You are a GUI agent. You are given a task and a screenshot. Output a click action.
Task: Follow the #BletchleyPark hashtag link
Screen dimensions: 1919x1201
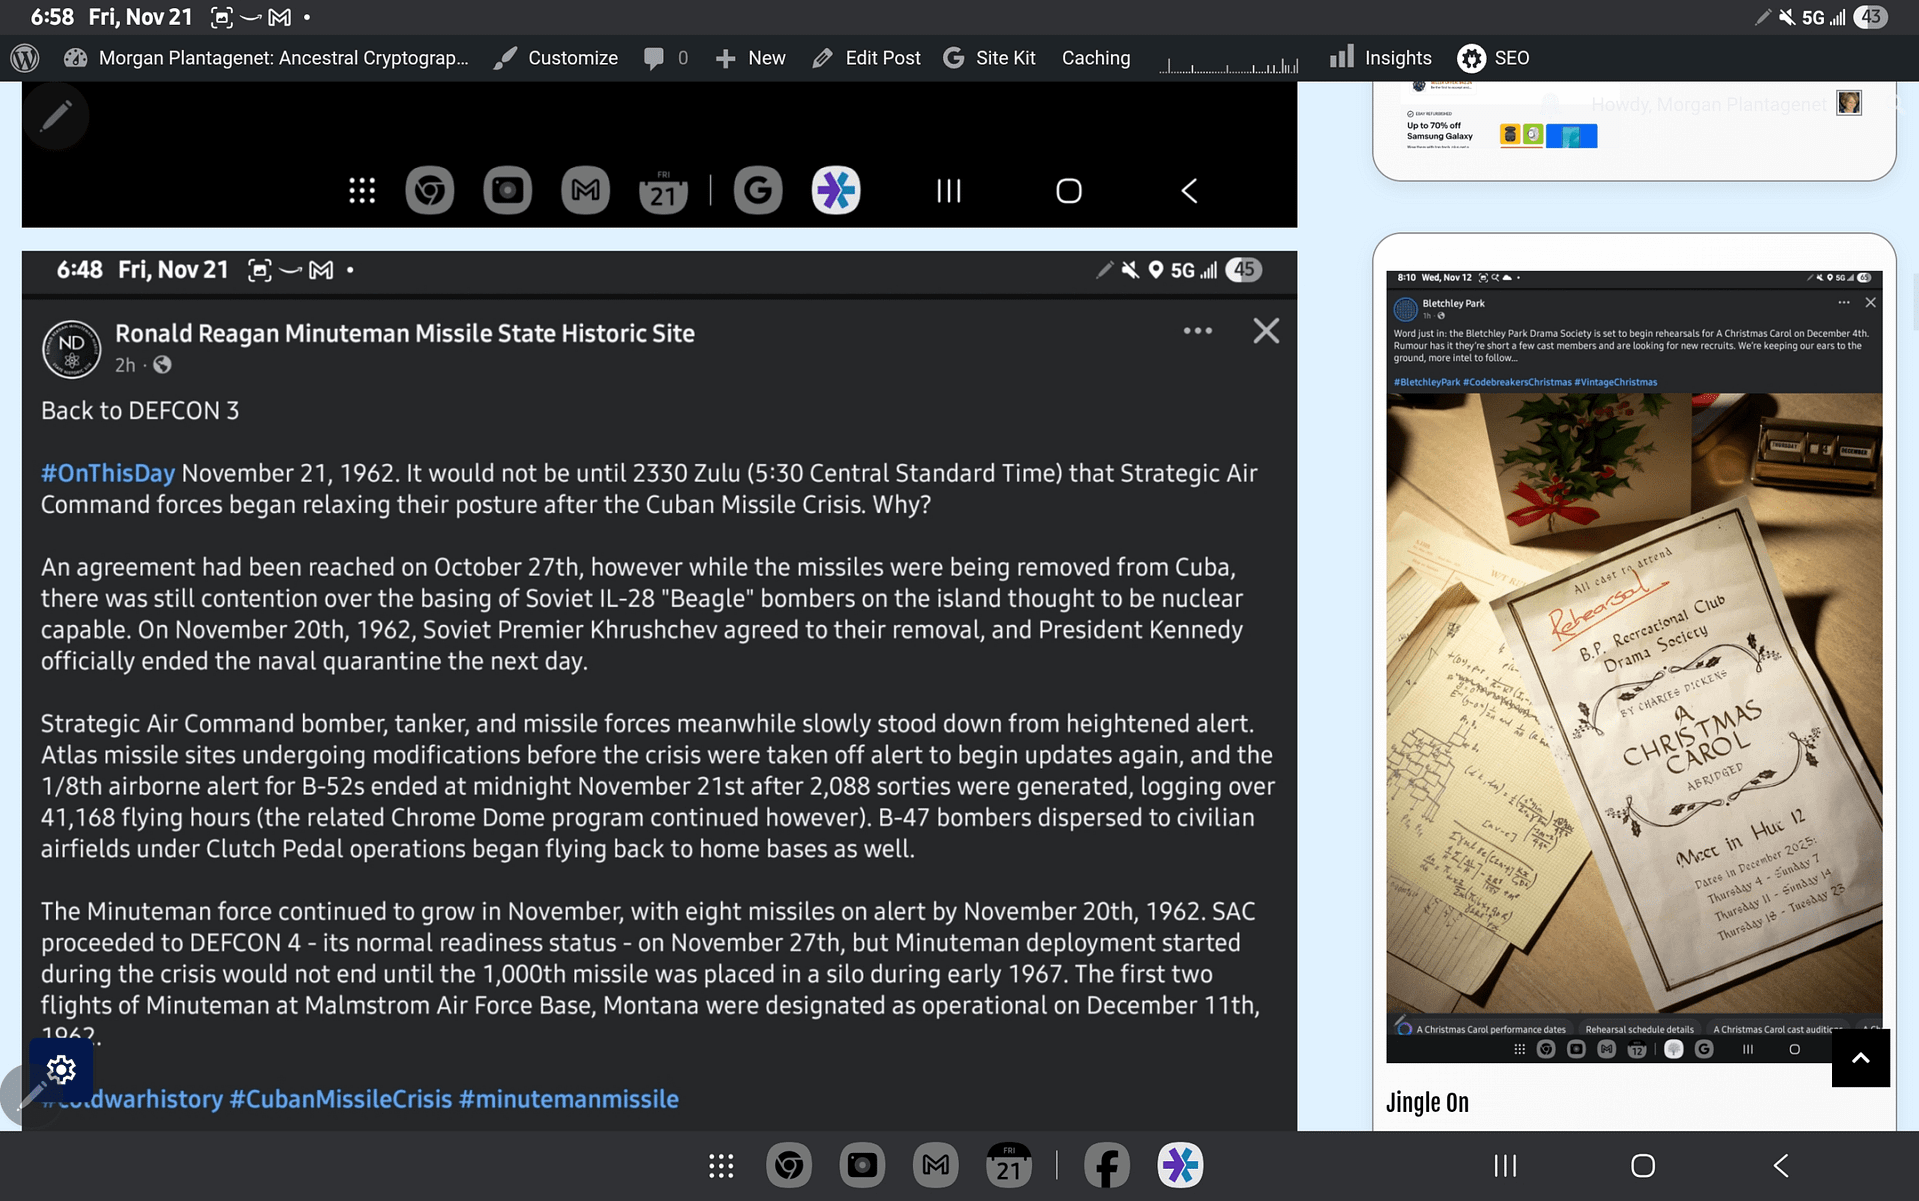1426,382
